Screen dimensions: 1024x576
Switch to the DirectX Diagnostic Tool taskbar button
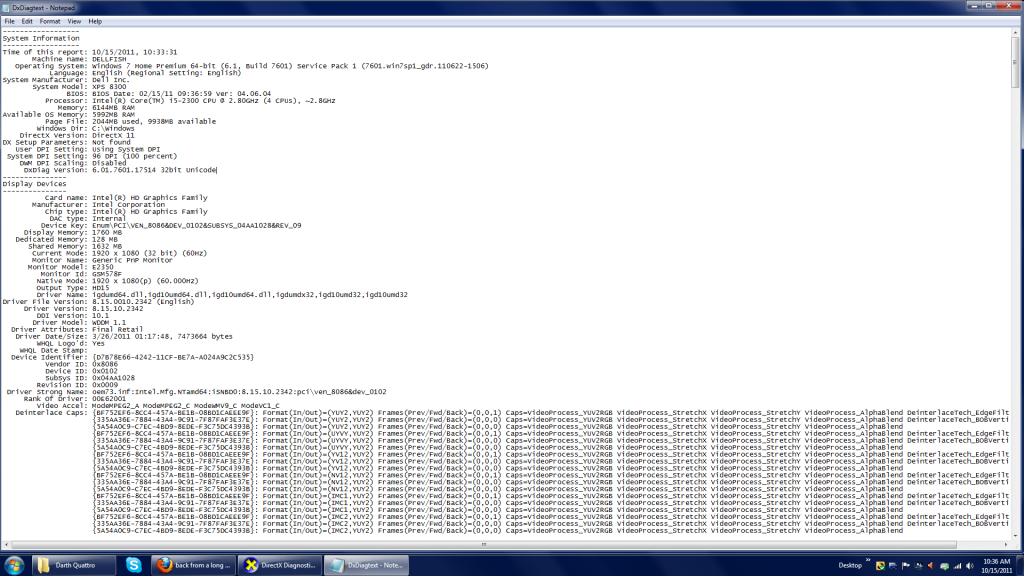pos(280,566)
